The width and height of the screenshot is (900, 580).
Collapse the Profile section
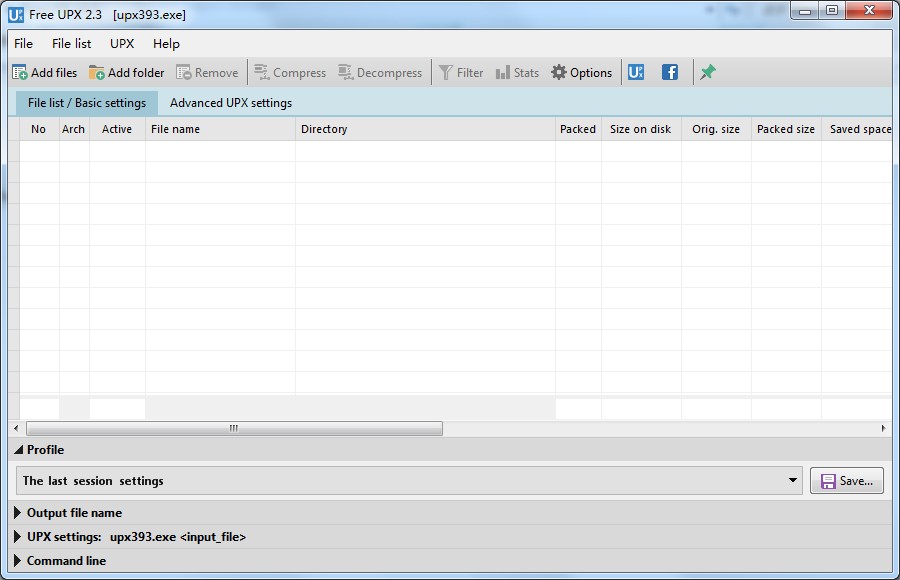click(x=19, y=450)
